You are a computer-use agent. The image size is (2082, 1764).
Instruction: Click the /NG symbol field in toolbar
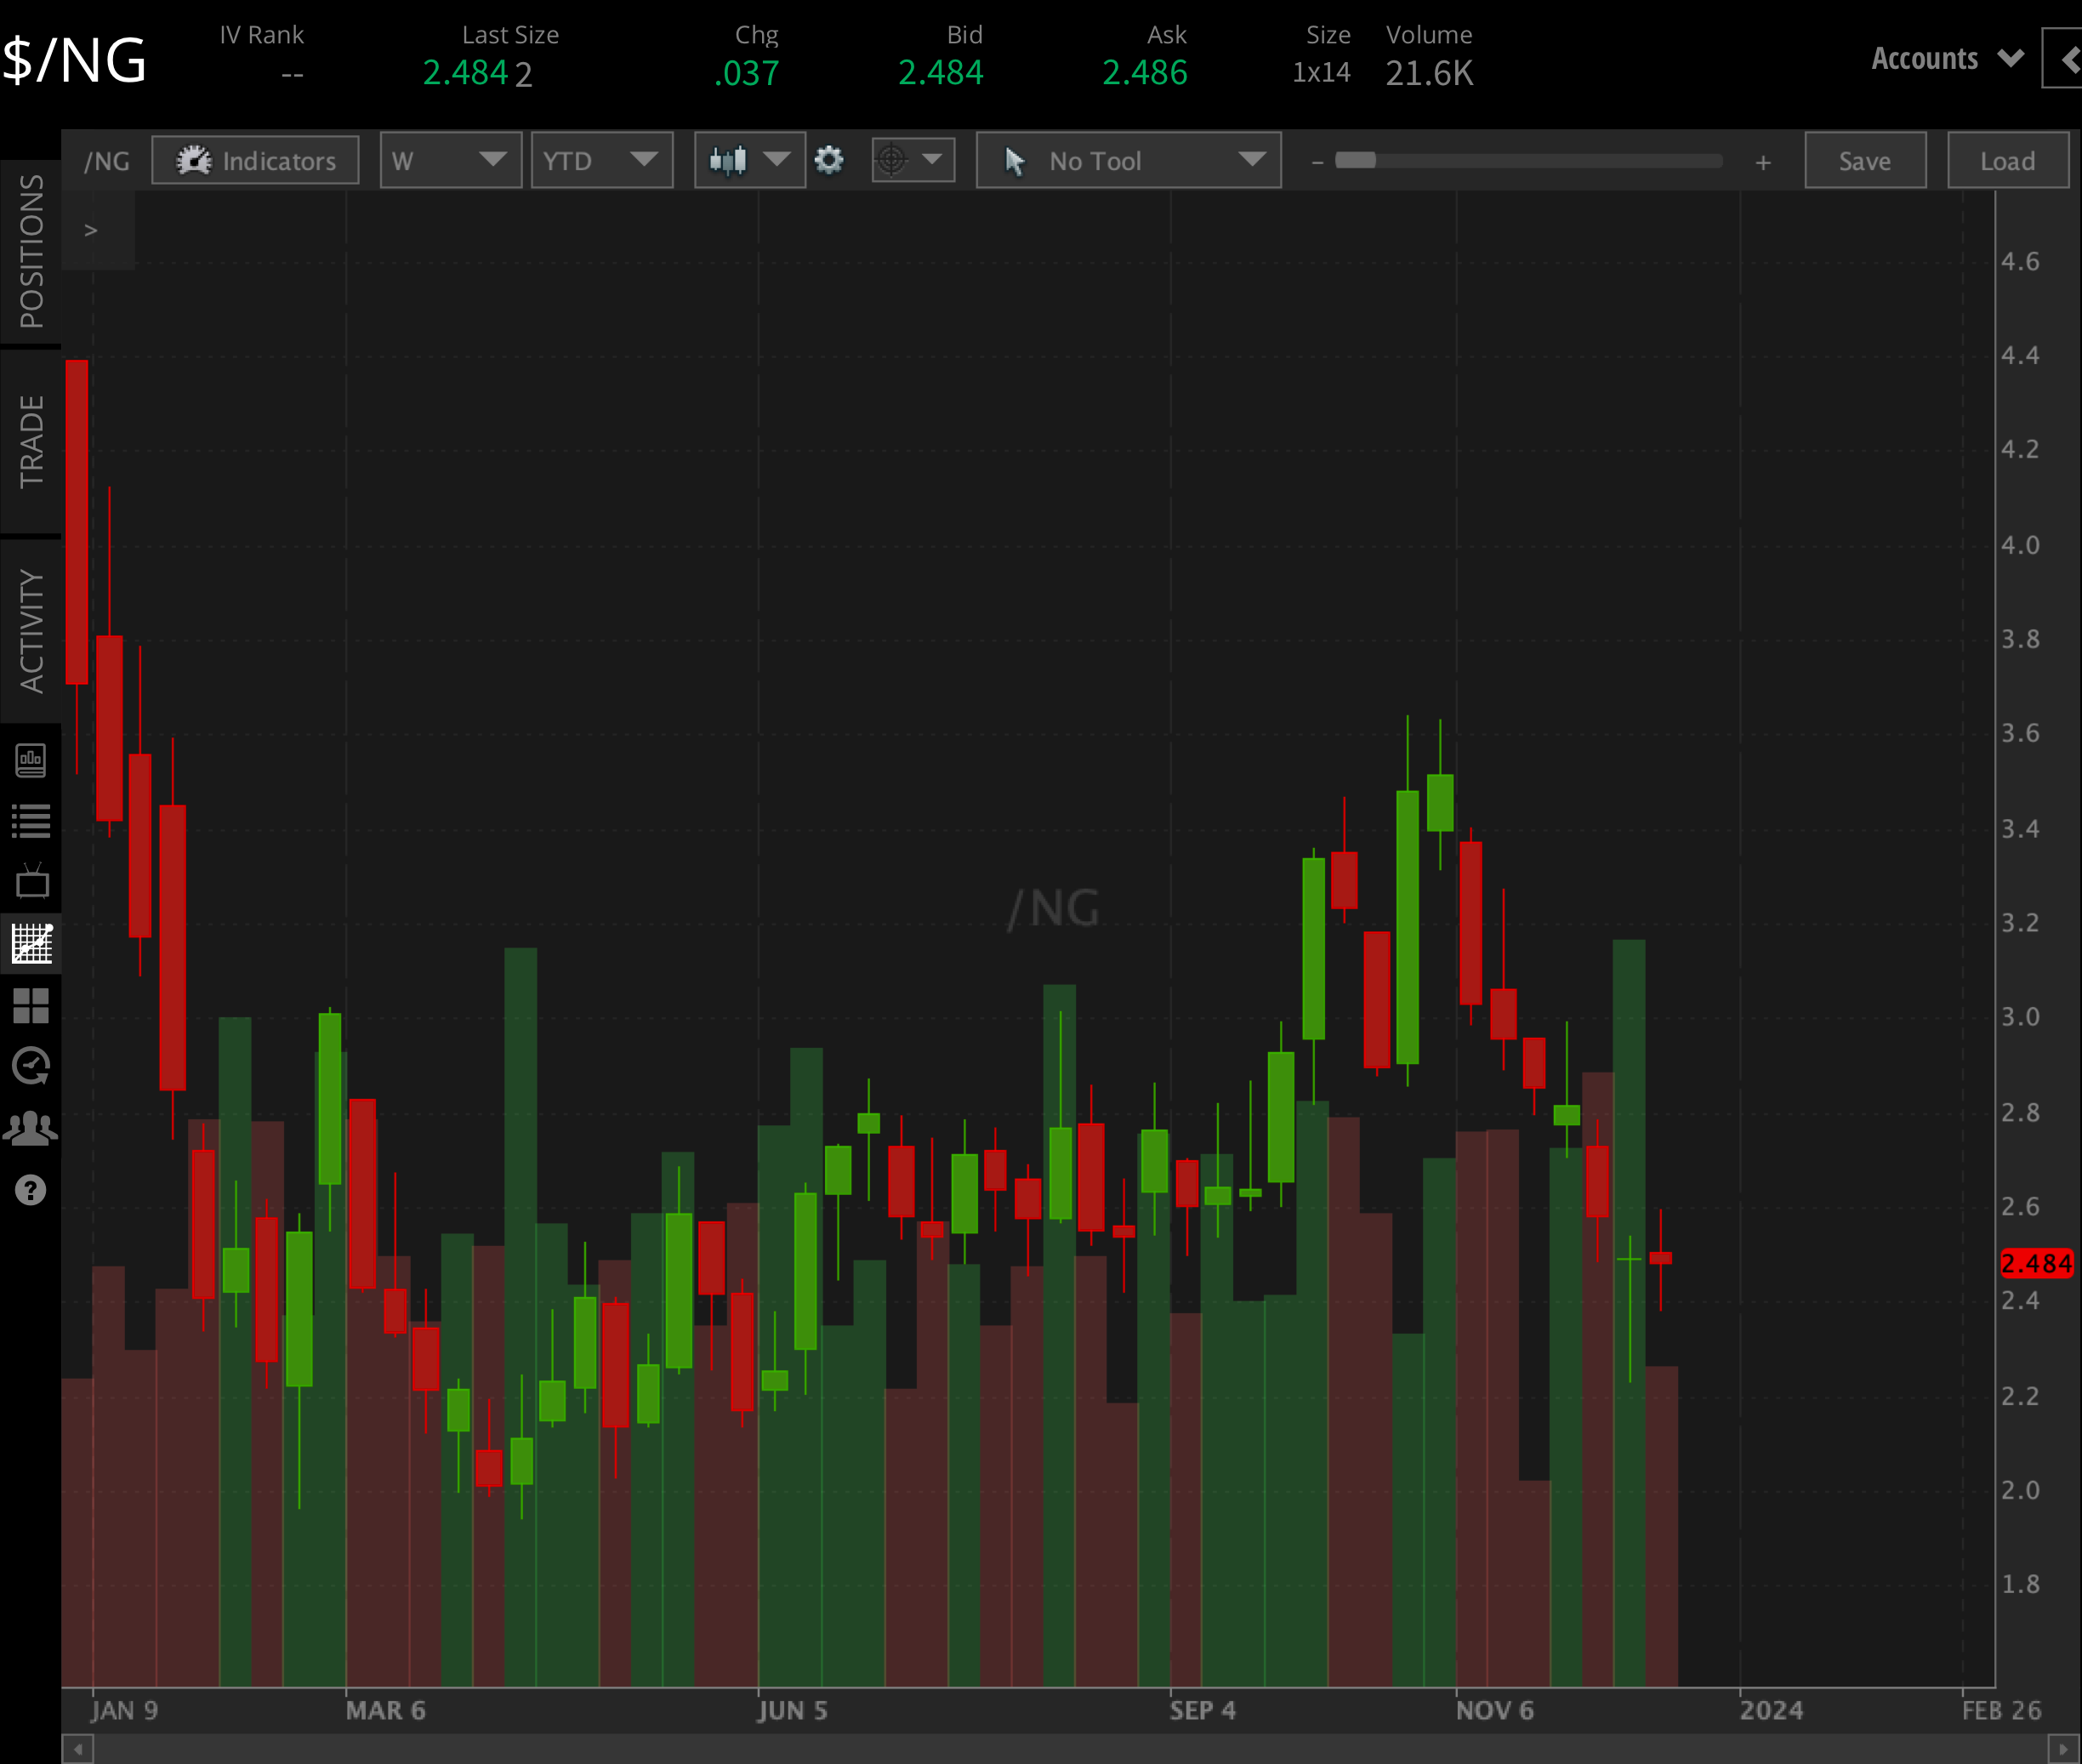[106, 161]
